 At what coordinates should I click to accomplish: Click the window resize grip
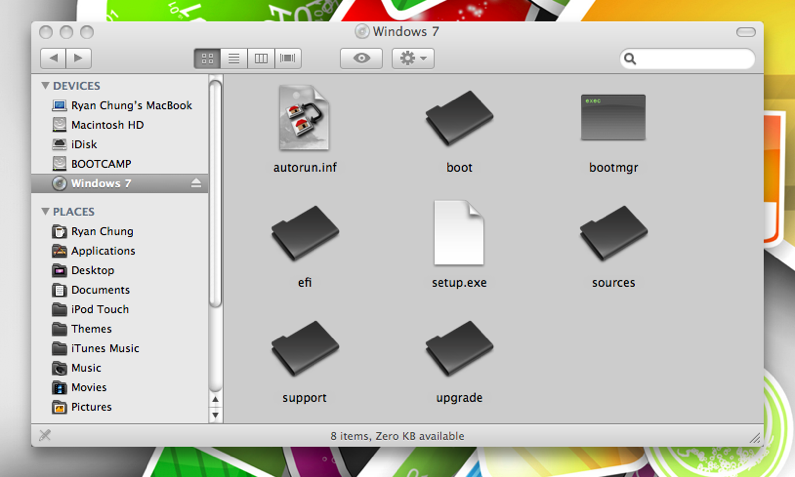(x=755, y=438)
